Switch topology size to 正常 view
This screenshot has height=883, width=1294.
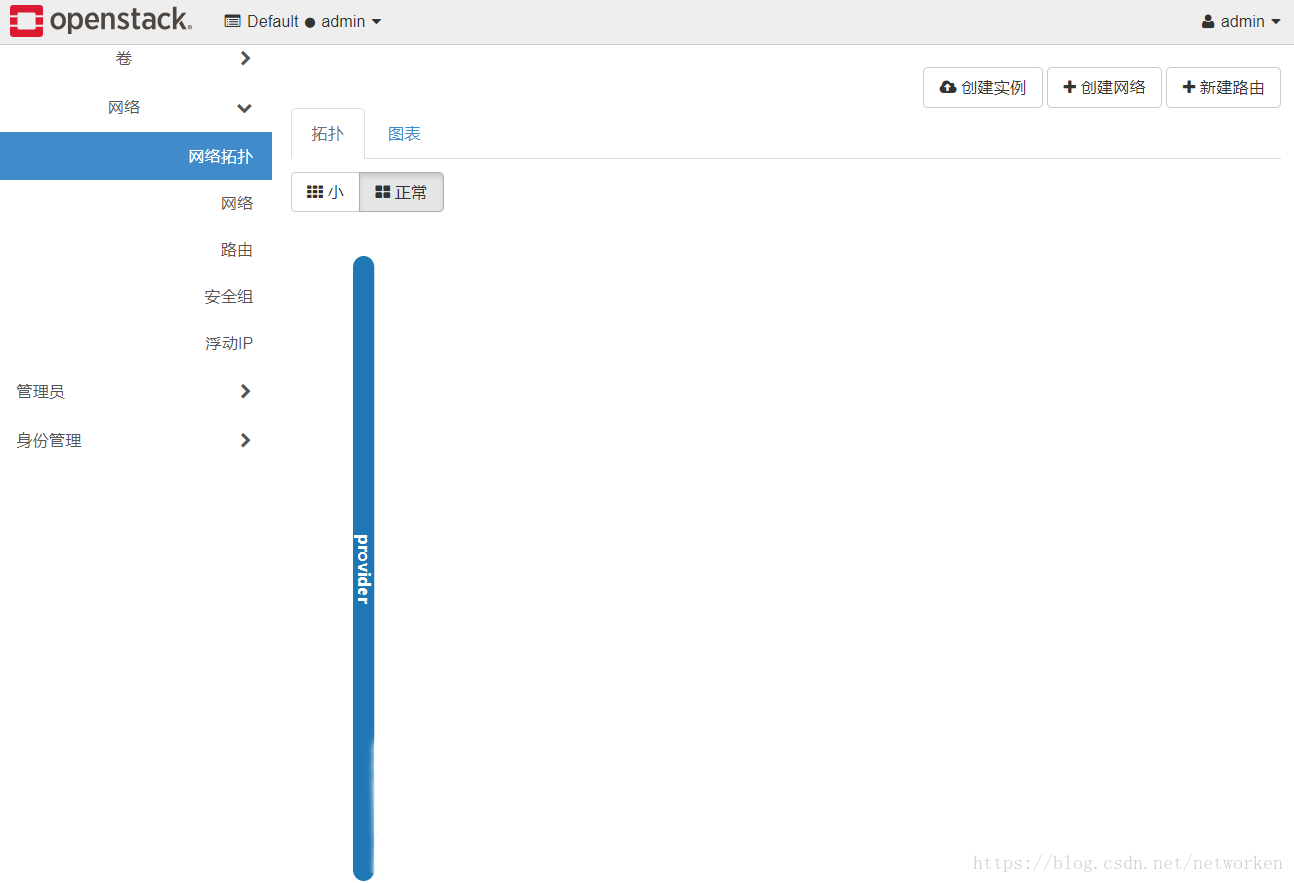click(x=401, y=191)
